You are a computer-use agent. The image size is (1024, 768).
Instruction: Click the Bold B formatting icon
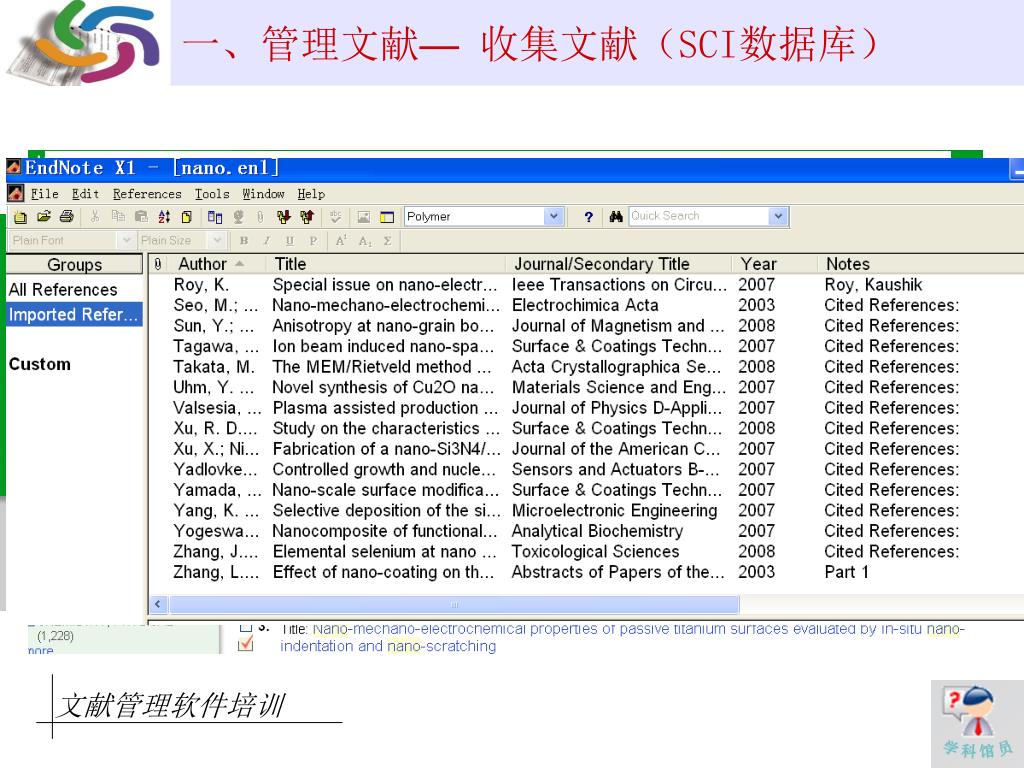pyautogui.click(x=244, y=241)
